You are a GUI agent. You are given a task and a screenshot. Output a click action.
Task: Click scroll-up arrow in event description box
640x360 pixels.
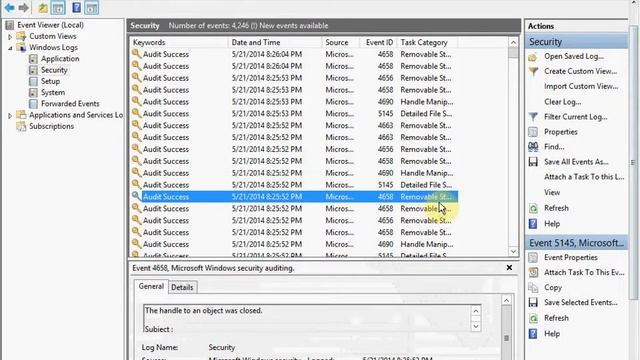[476, 311]
